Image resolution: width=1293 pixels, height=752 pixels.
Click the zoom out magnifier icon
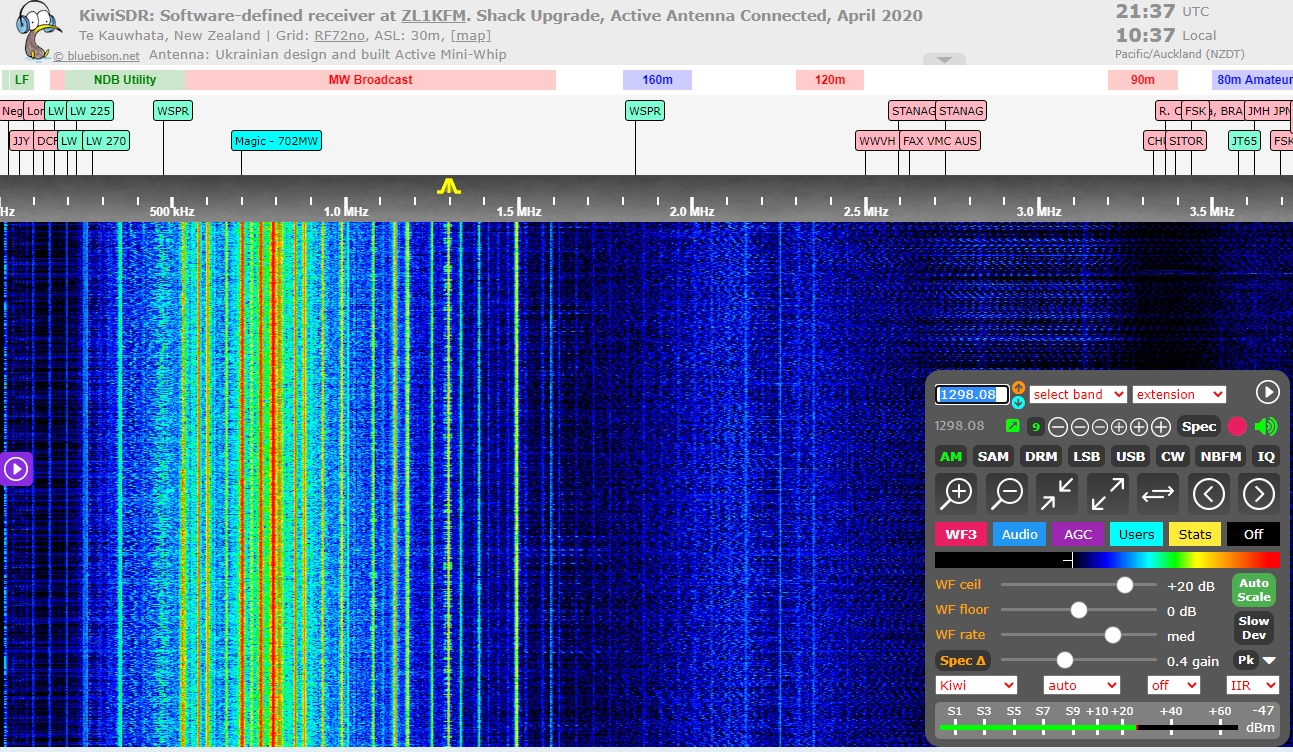point(1008,493)
